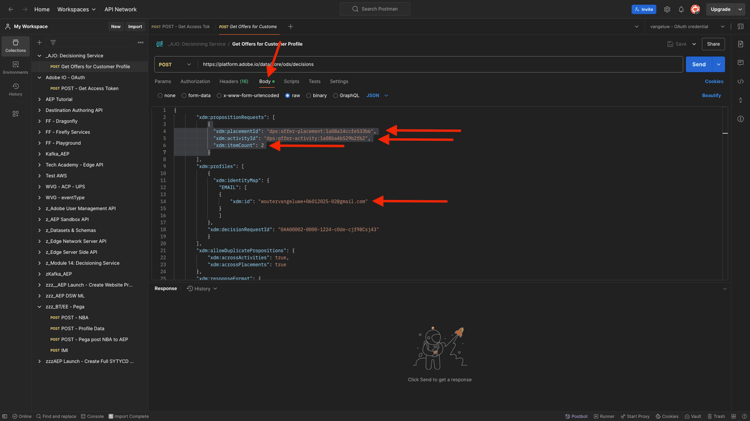The height and width of the screenshot is (421, 750).
Task: Open the environment quick look icon
Action: tap(740, 27)
